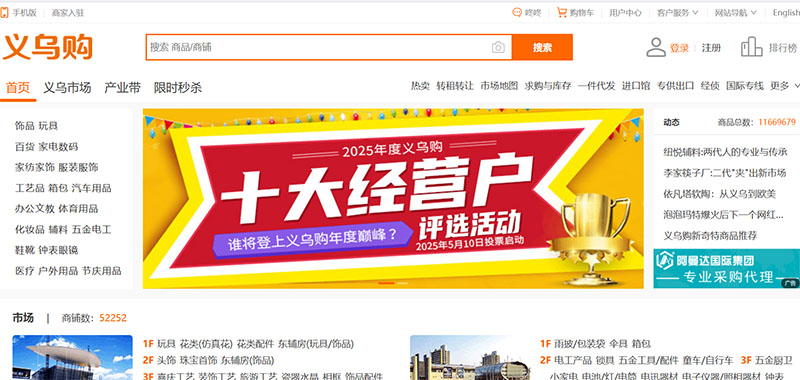
Task: Open the mobile version phone icon
Action: coord(5,12)
